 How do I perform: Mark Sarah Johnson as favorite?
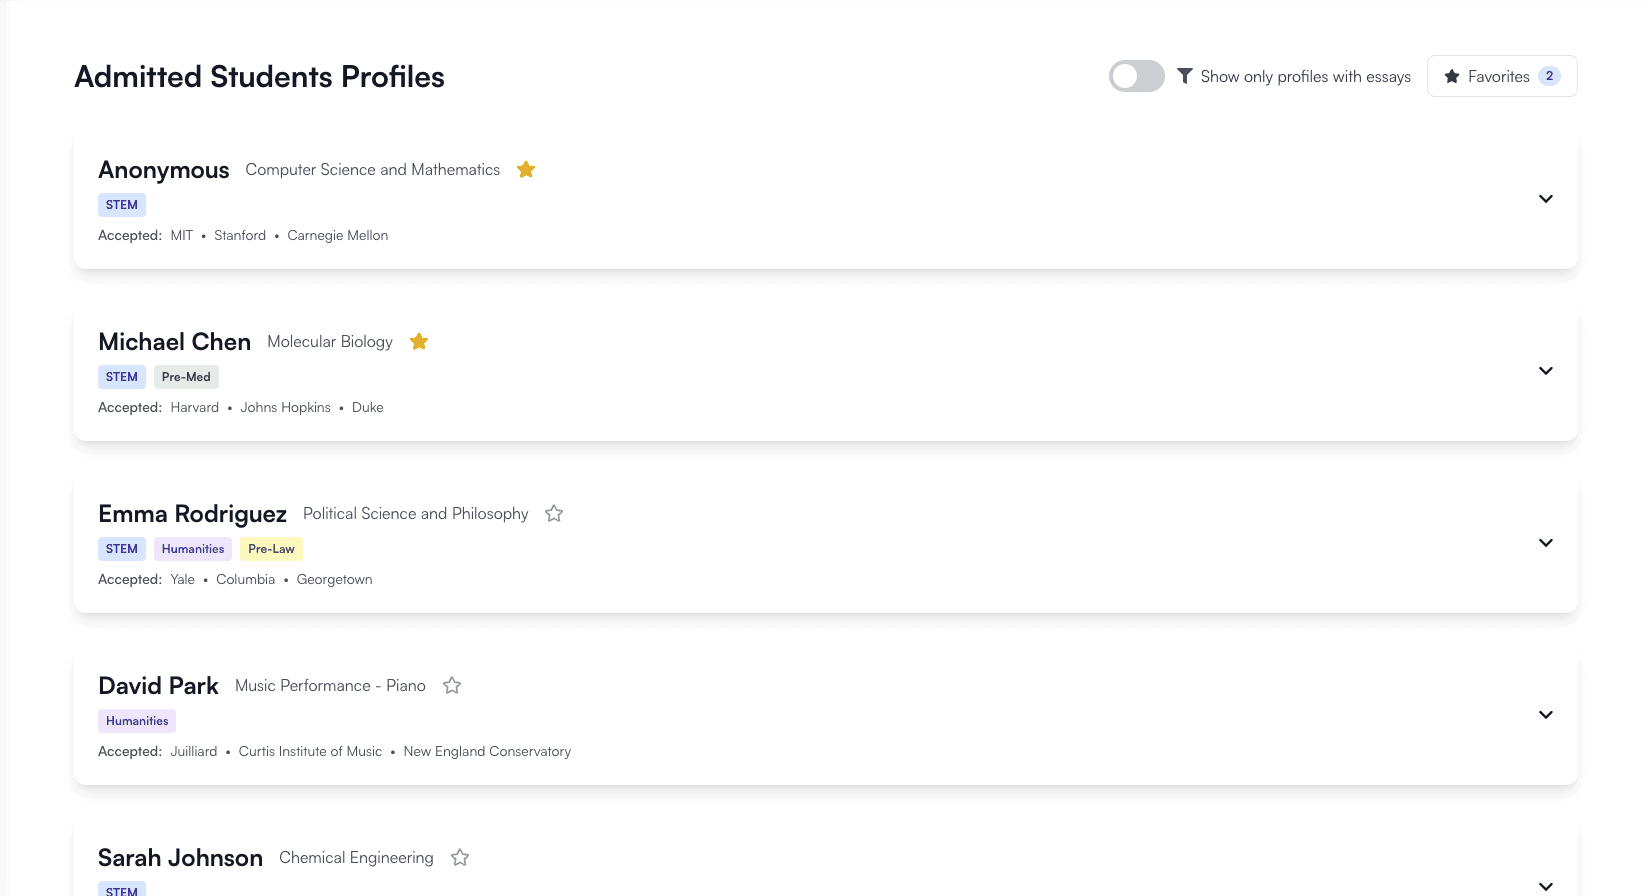point(460,858)
